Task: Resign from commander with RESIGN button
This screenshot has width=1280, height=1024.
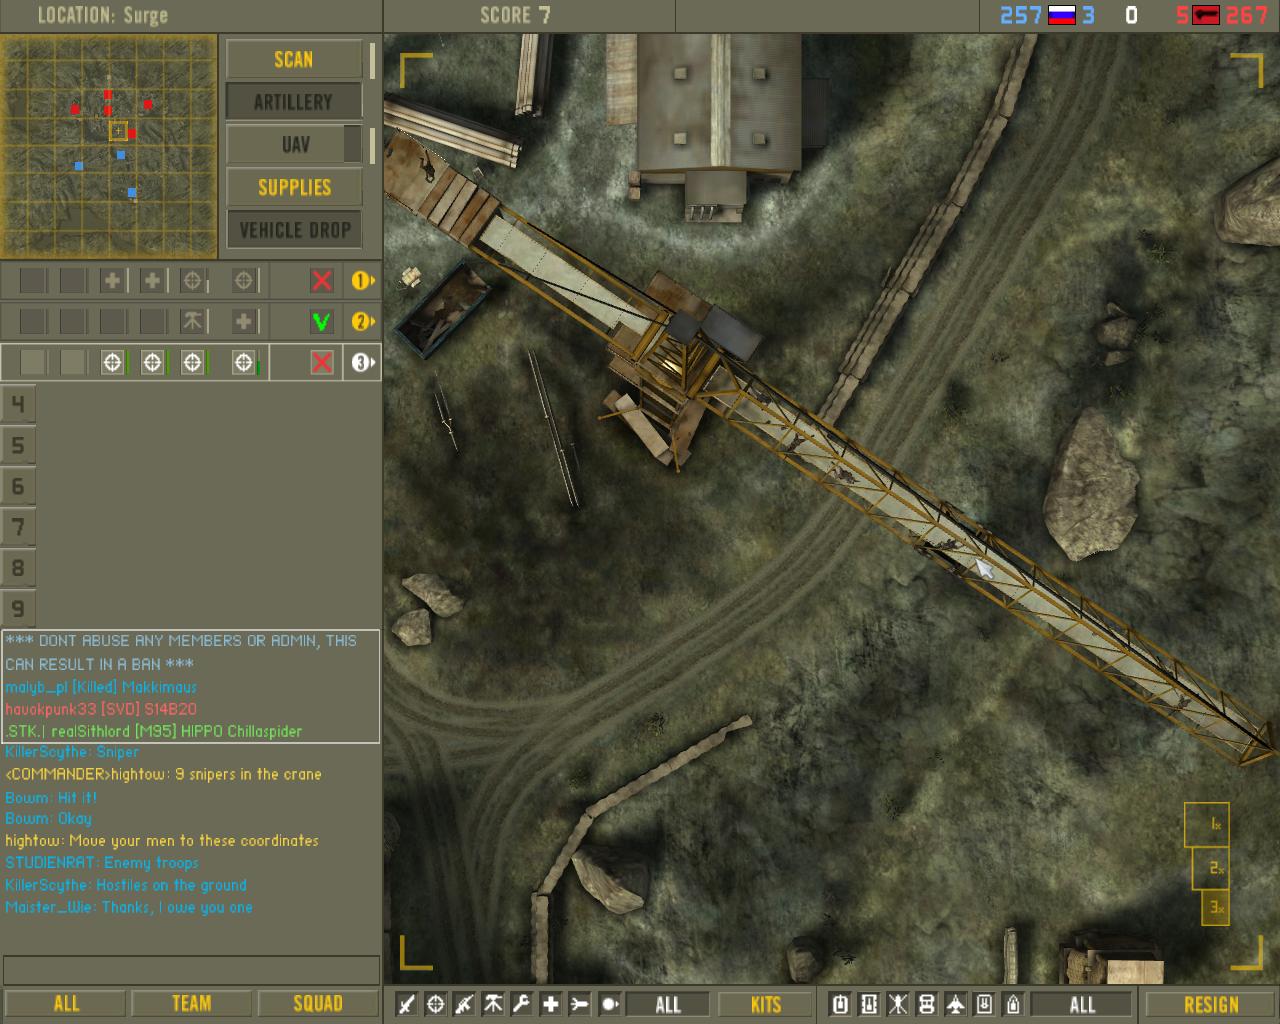Action: click(1211, 1004)
